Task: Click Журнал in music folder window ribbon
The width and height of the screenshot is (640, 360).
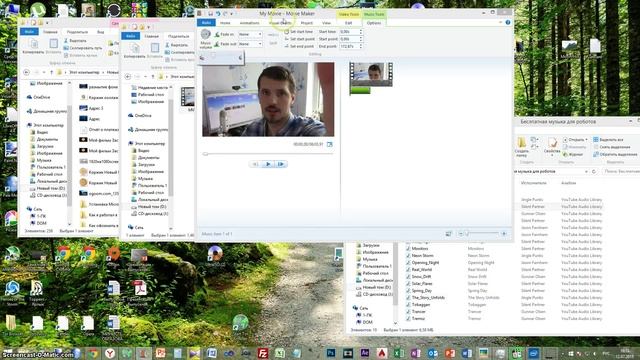Action: point(573,154)
